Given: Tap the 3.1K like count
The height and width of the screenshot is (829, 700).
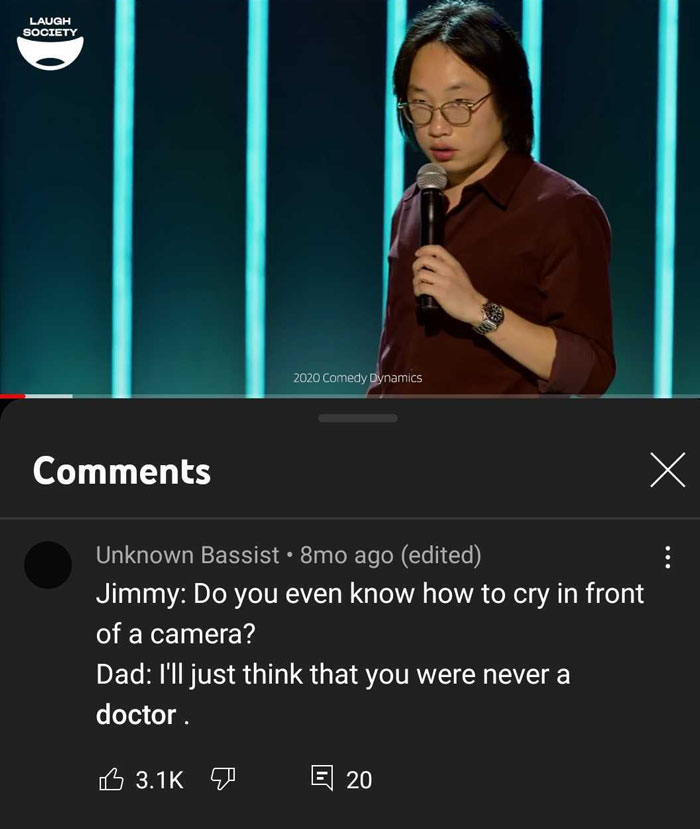Looking at the screenshot, I should pyautogui.click(x=159, y=780).
